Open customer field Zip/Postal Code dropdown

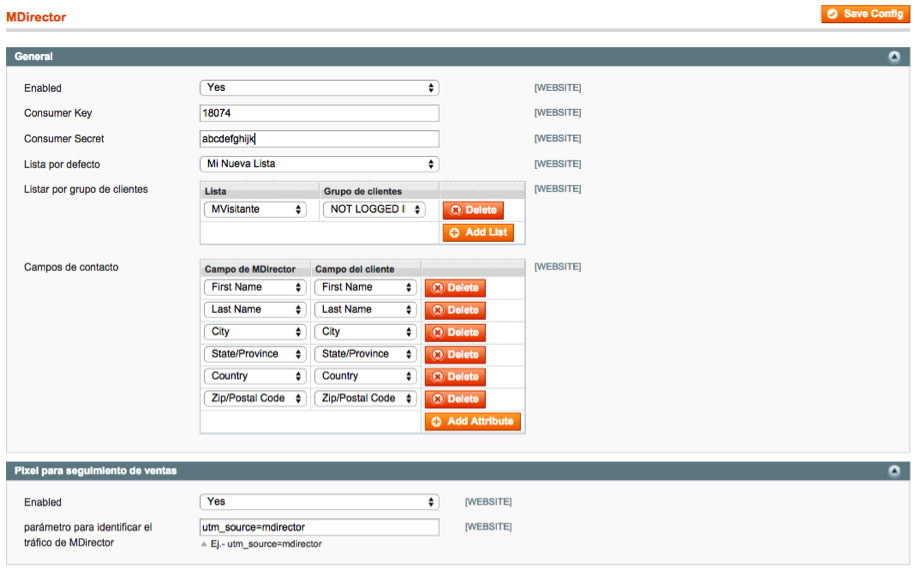click(x=365, y=398)
